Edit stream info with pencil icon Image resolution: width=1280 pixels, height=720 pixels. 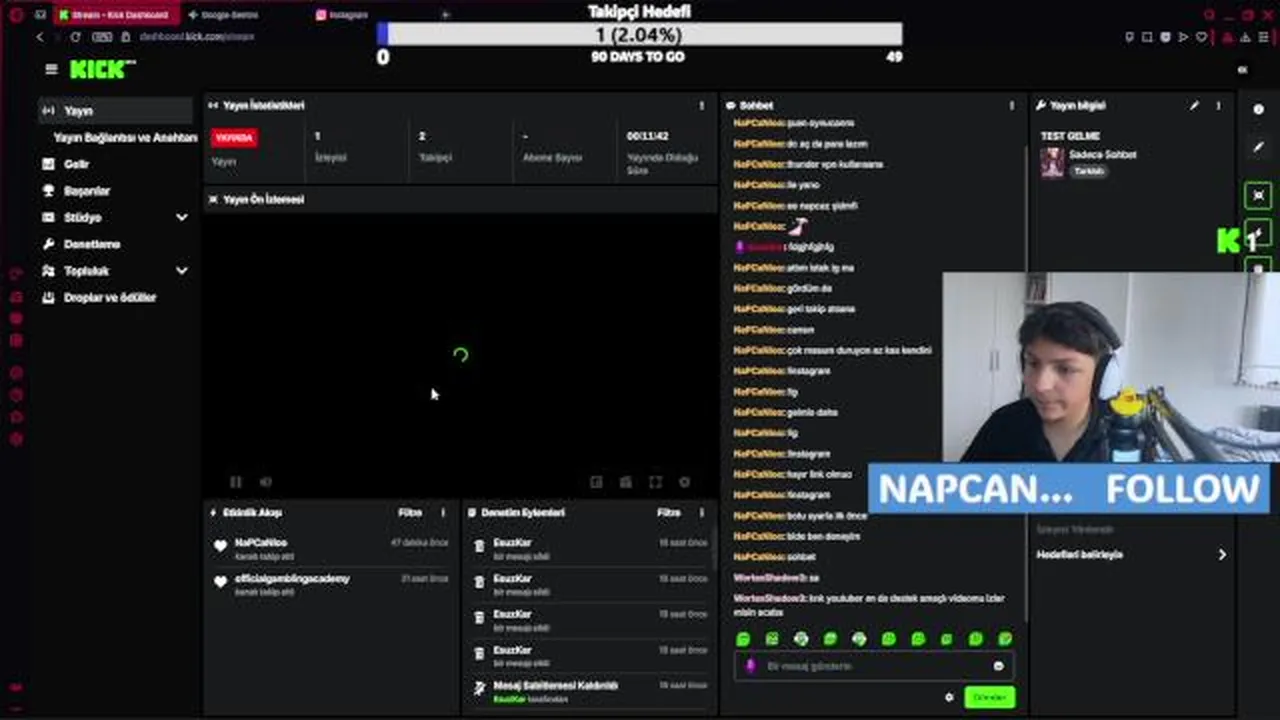pyautogui.click(x=1194, y=105)
